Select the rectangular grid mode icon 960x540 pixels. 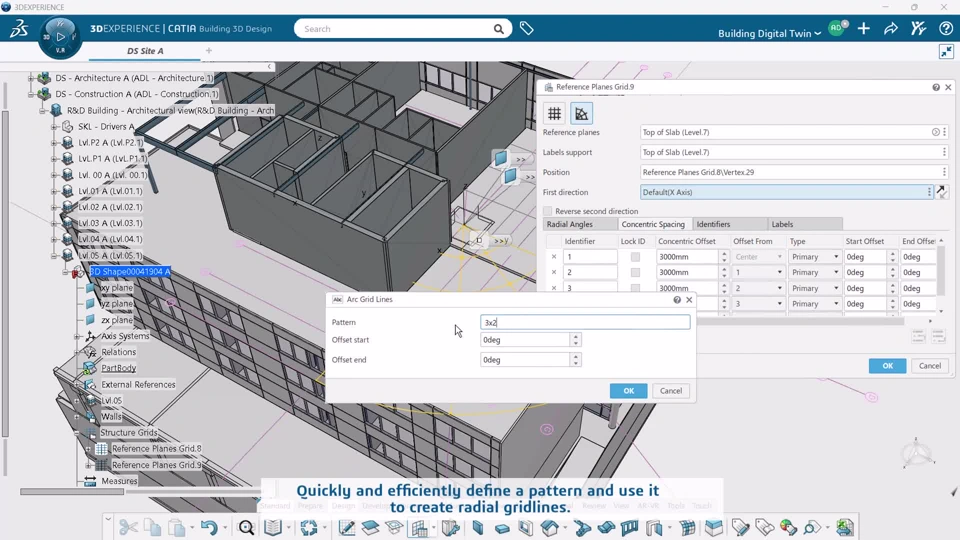coord(554,113)
